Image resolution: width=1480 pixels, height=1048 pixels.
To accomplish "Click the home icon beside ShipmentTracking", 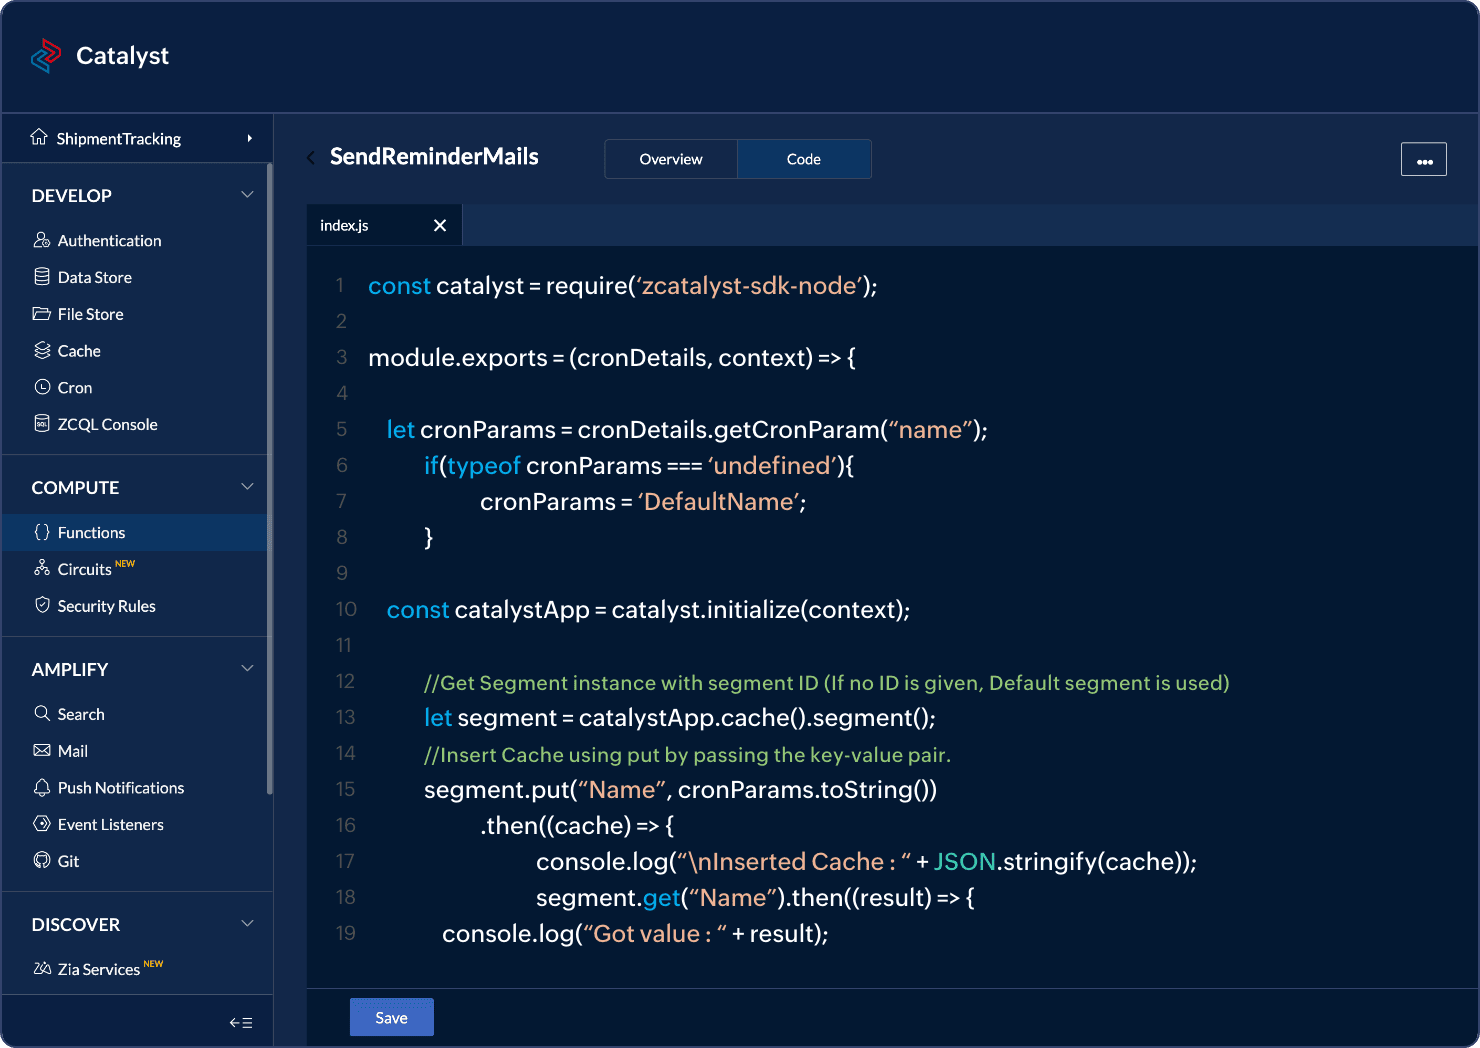I will click(x=39, y=137).
